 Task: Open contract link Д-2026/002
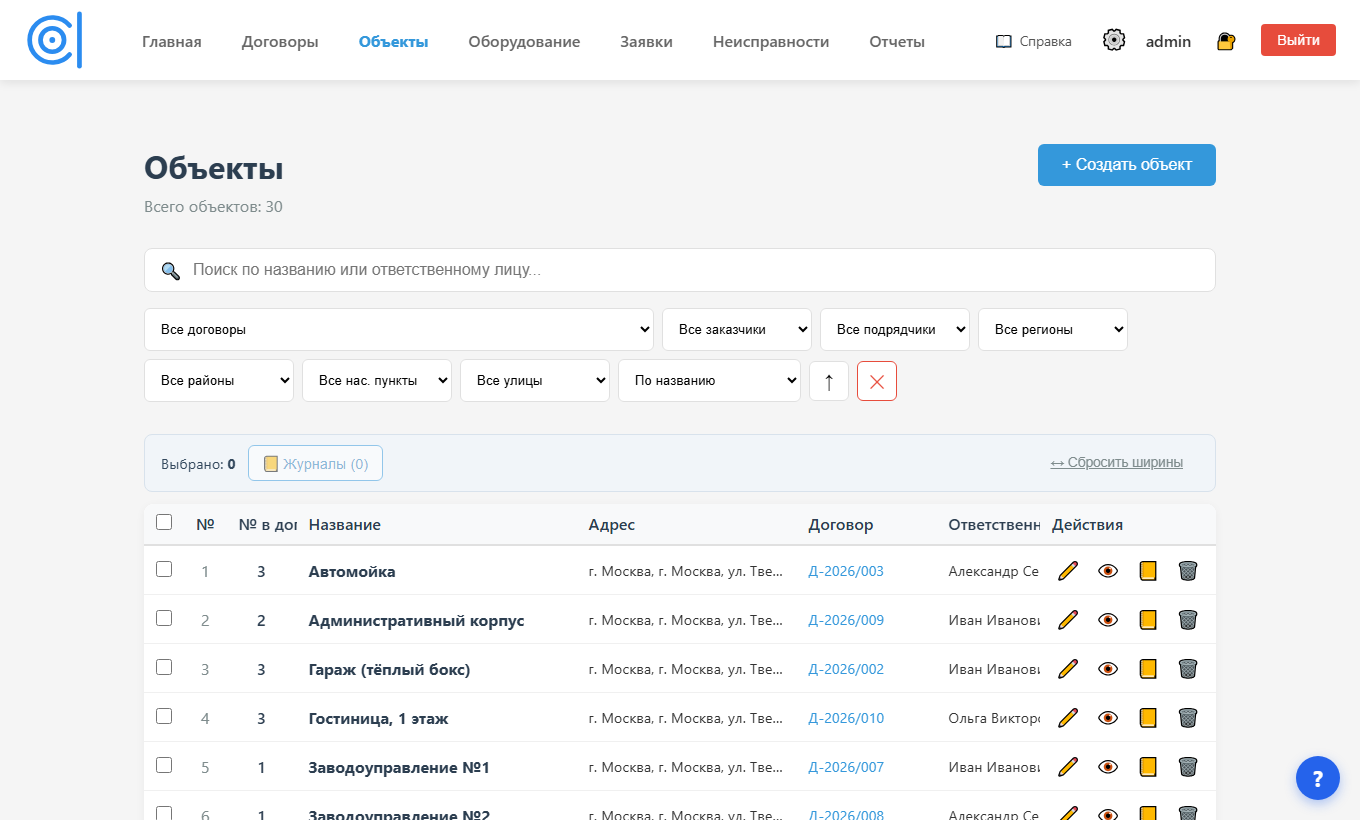[846, 669]
